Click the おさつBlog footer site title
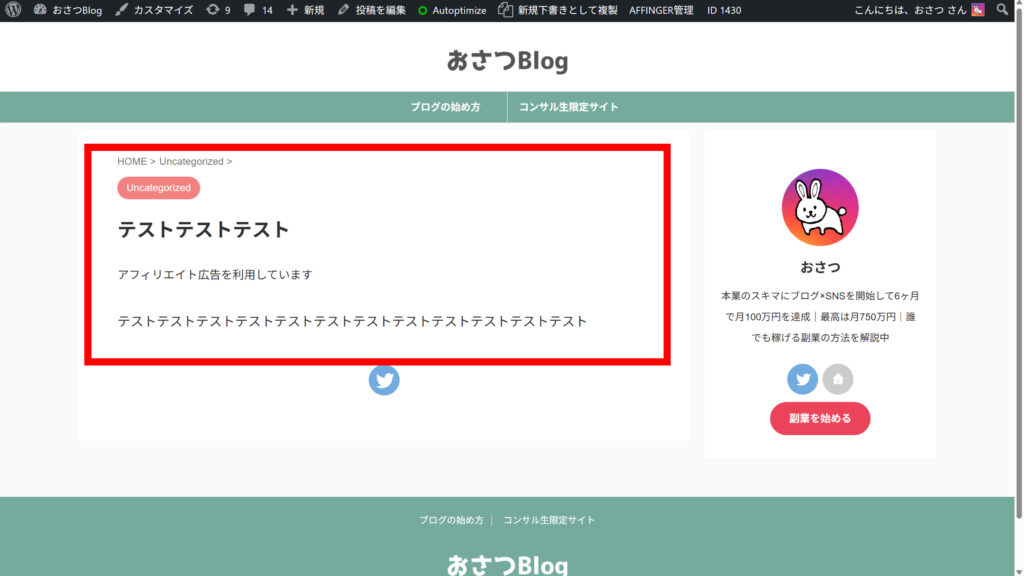1024x576 pixels. [507, 565]
